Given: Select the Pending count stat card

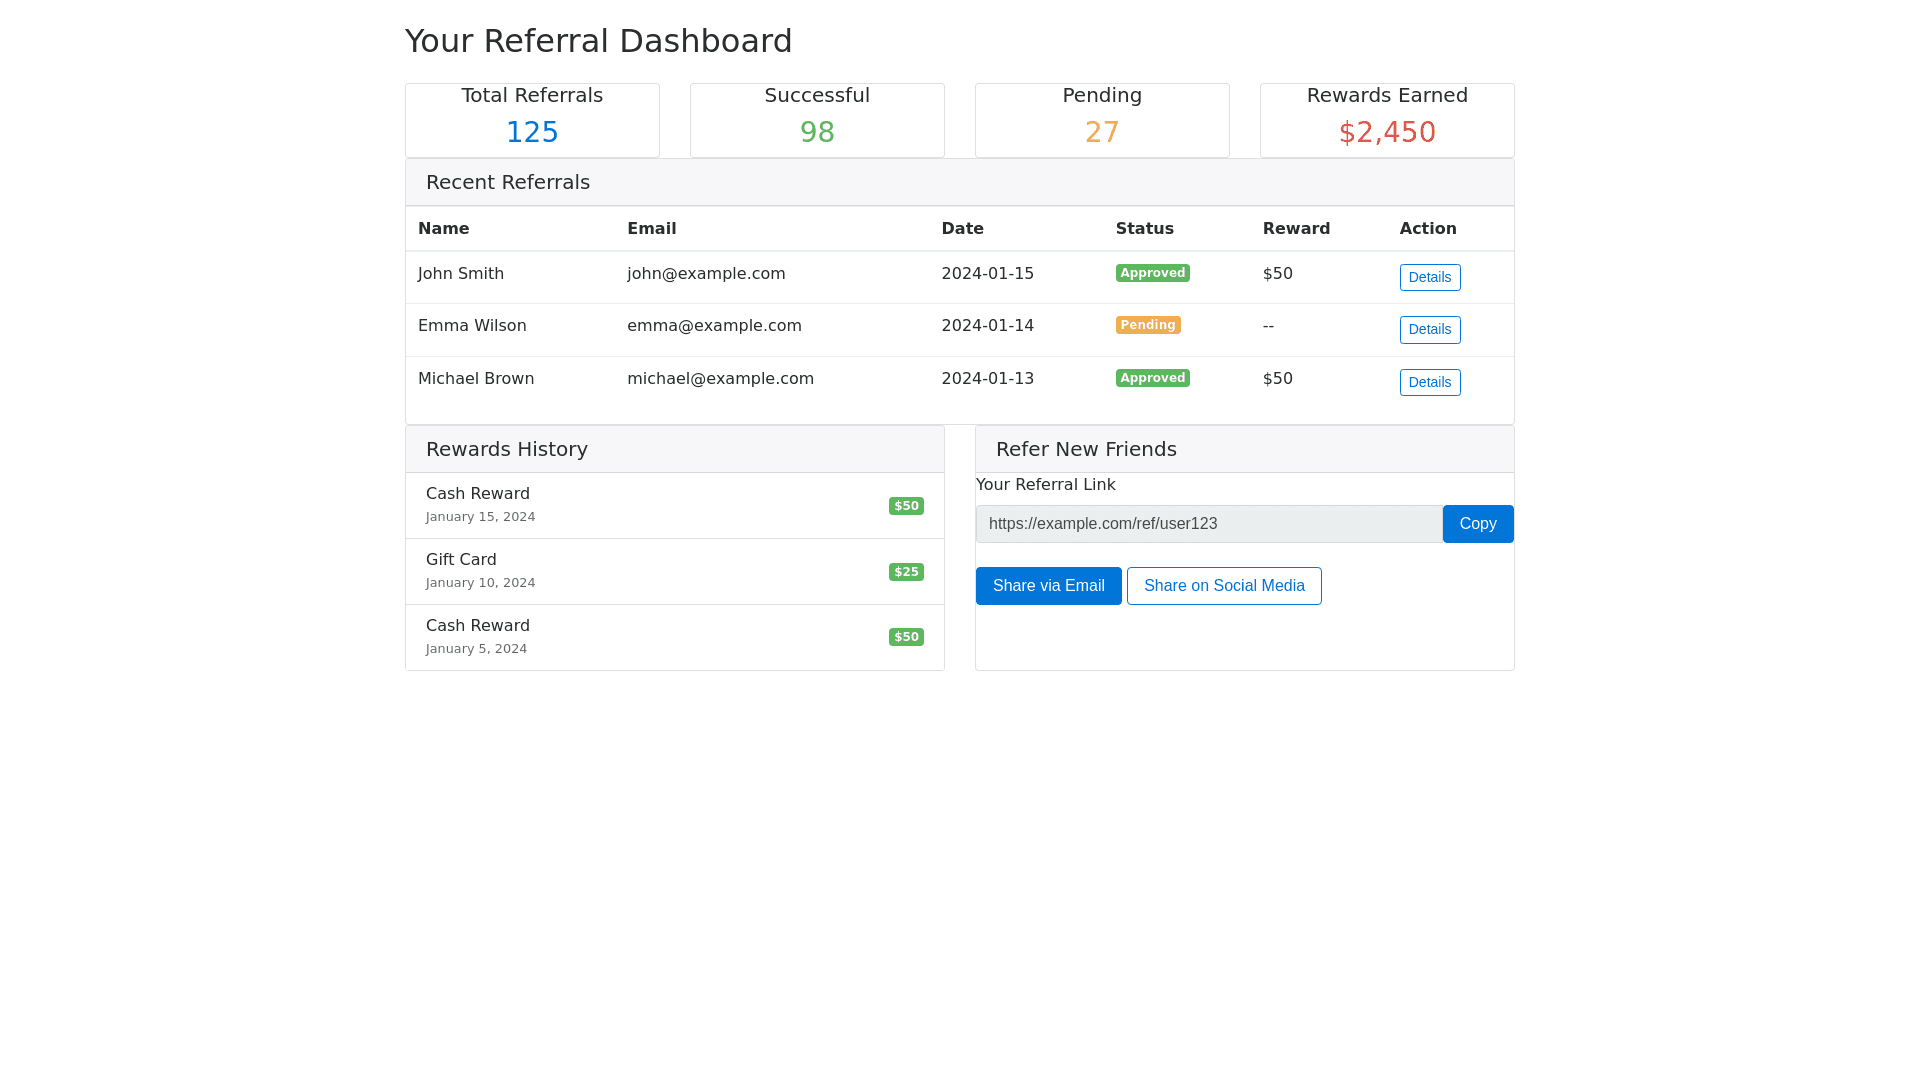Looking at the screenshot, I should [x=1102, y=120].
